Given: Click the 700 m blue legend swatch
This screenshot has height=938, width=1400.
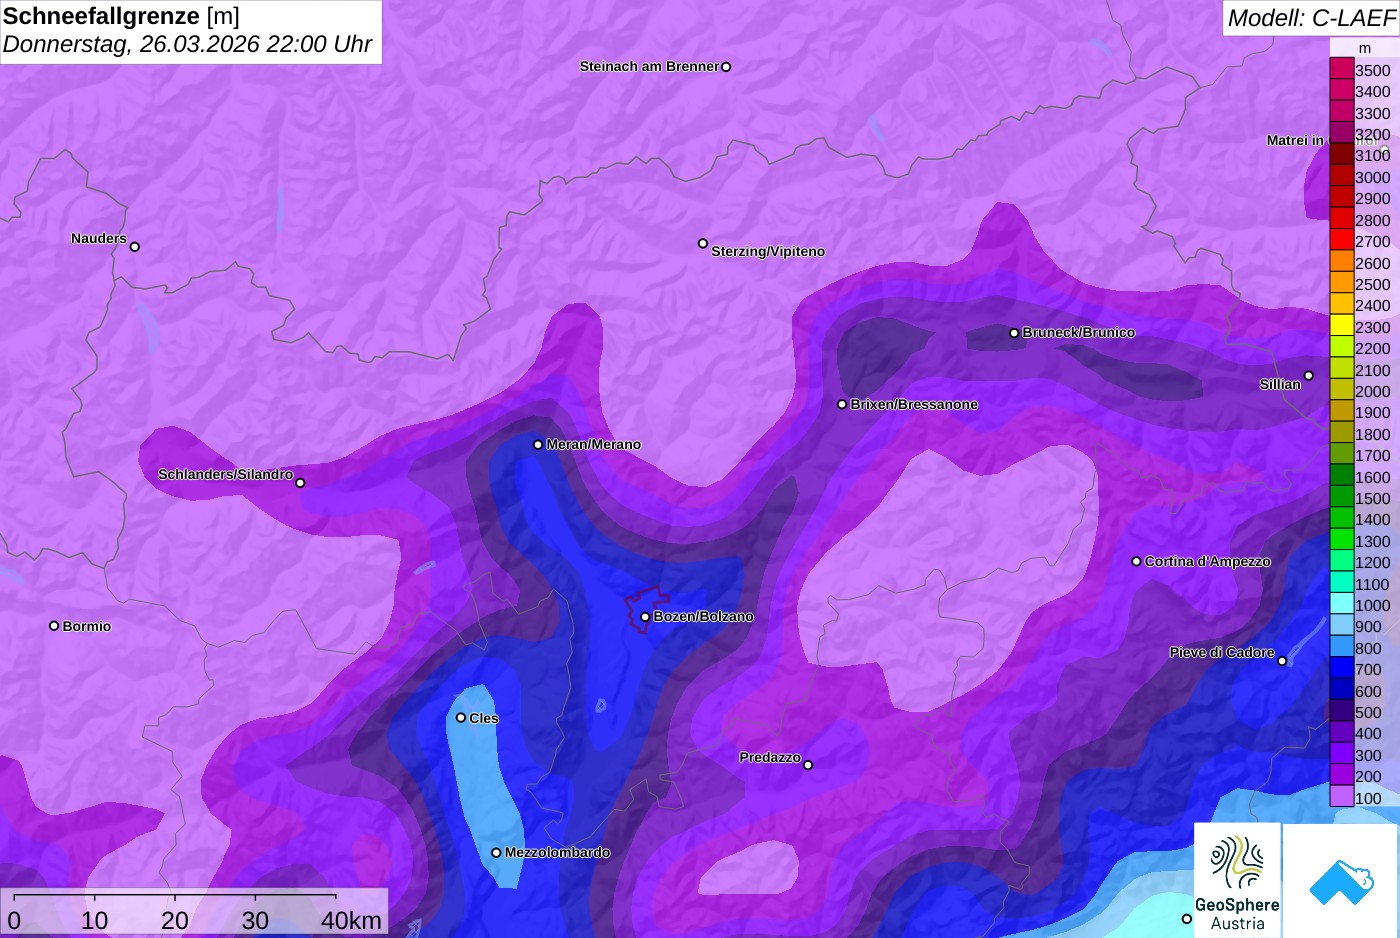Looking at the screenshot, I should tap(1341, 668).
